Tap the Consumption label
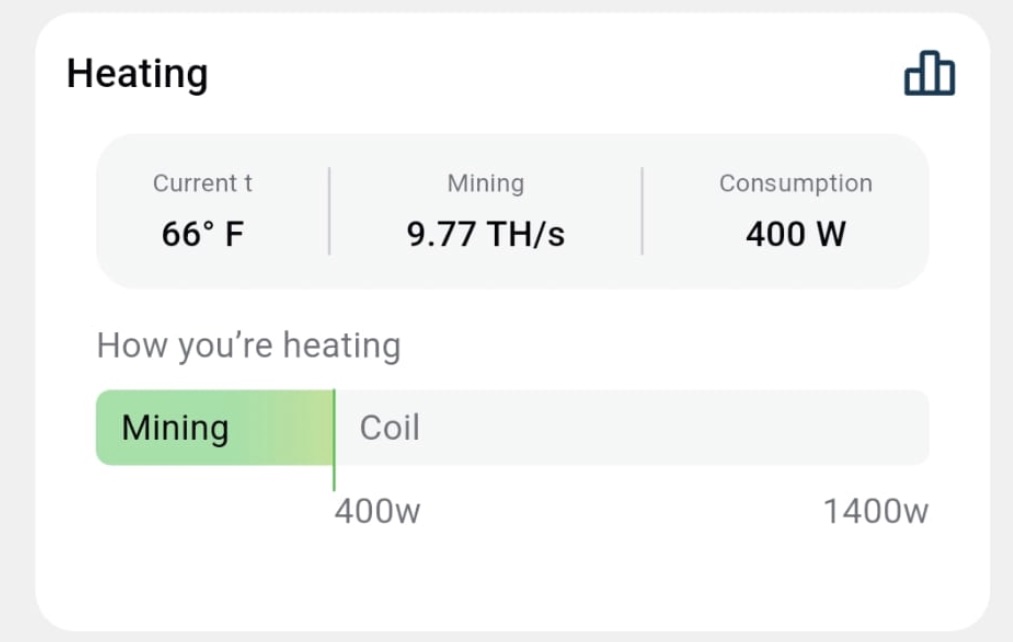Screen dimensions: 1013x642 coord(795,184)
